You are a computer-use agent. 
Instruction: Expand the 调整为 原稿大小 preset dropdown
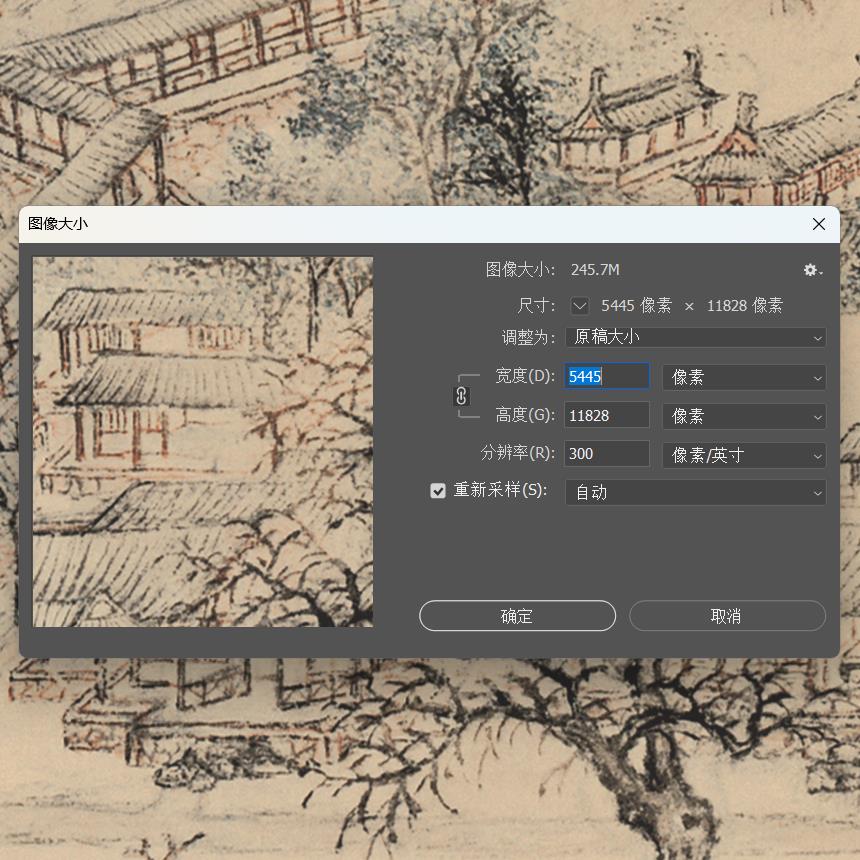[695, 337]
